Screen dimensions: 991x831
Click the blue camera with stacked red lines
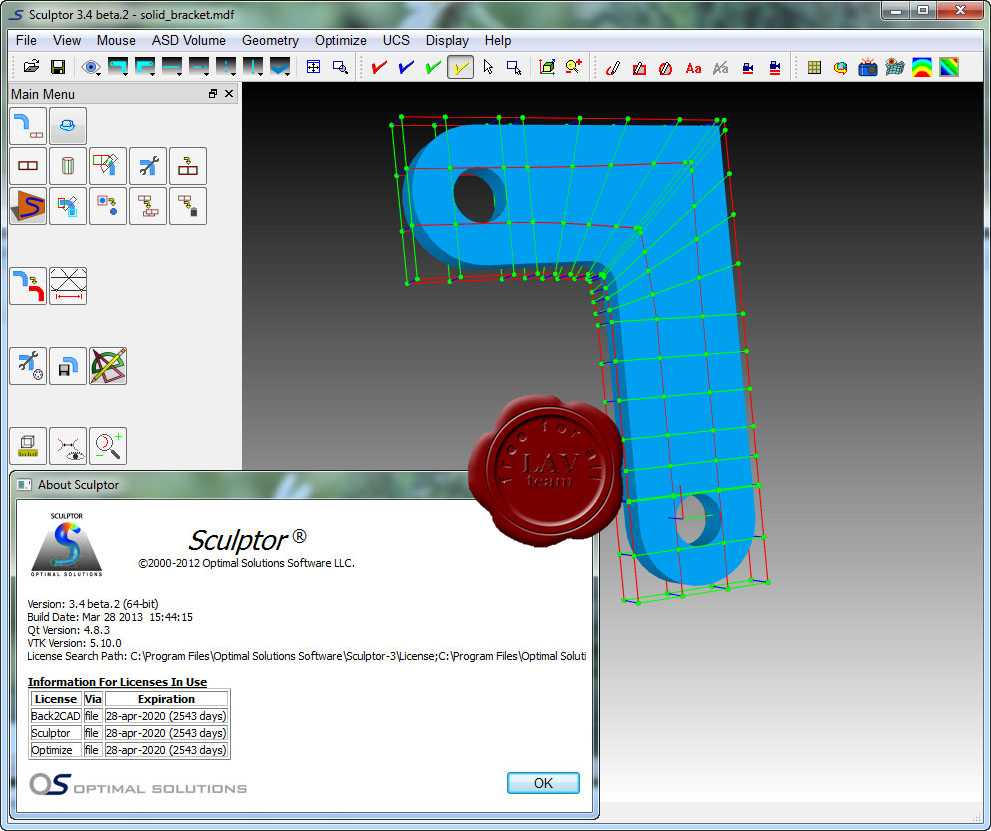pyautogui.click(x=775, y=68)
